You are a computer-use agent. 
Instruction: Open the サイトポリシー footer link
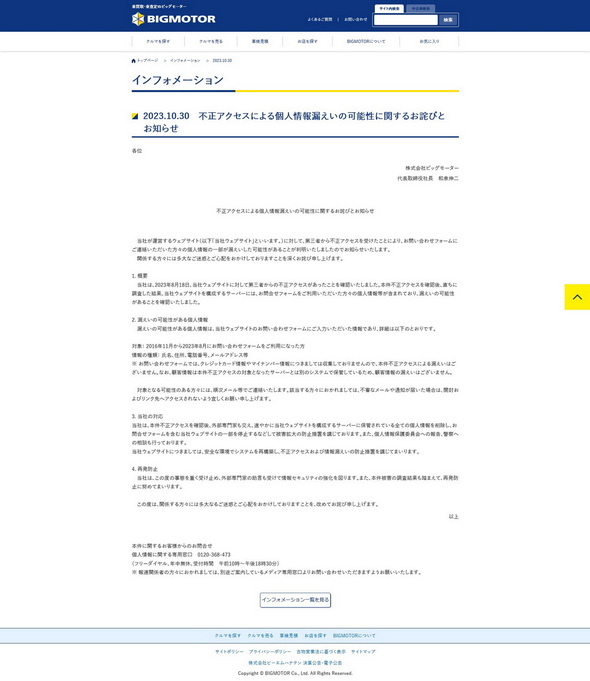229,652
